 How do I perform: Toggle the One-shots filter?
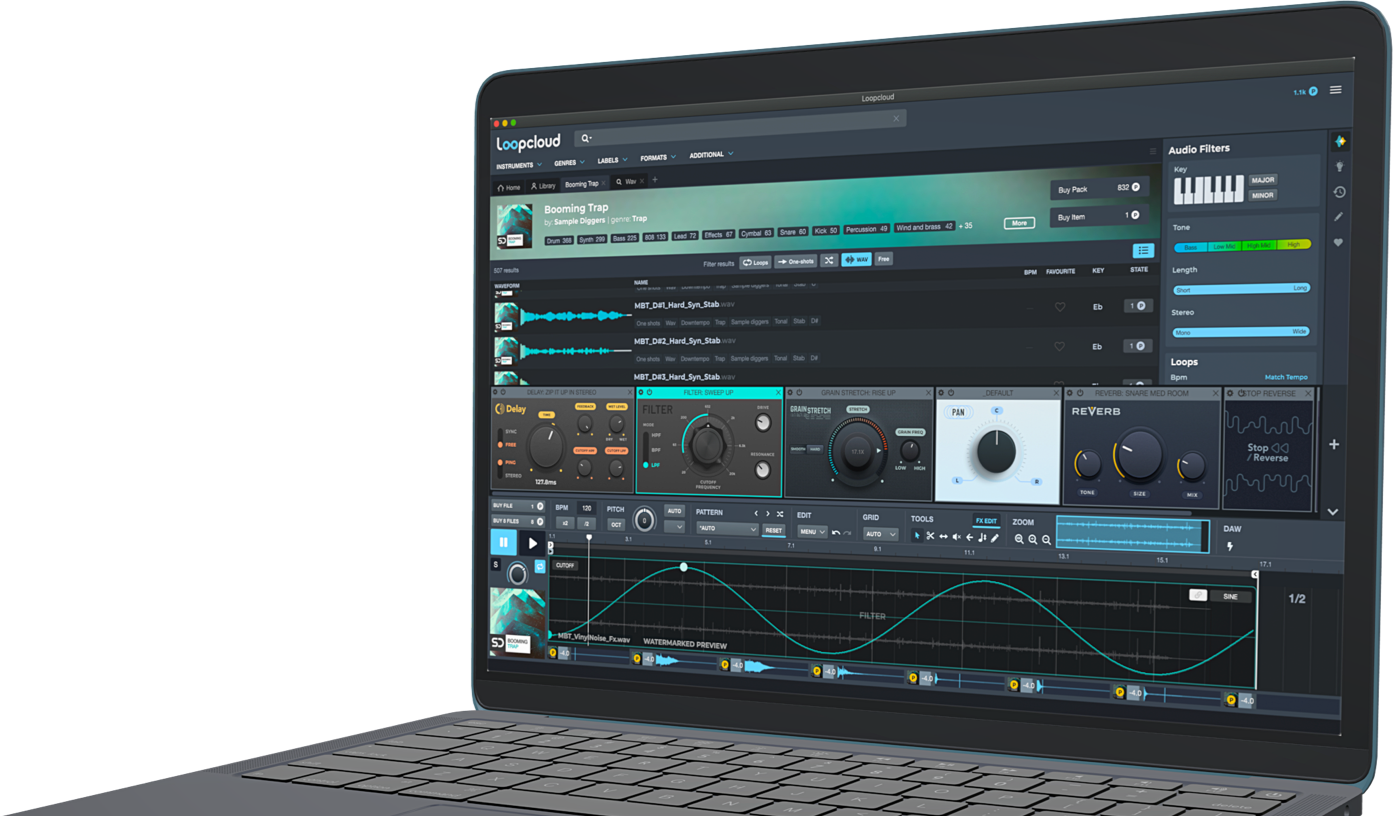796,261
